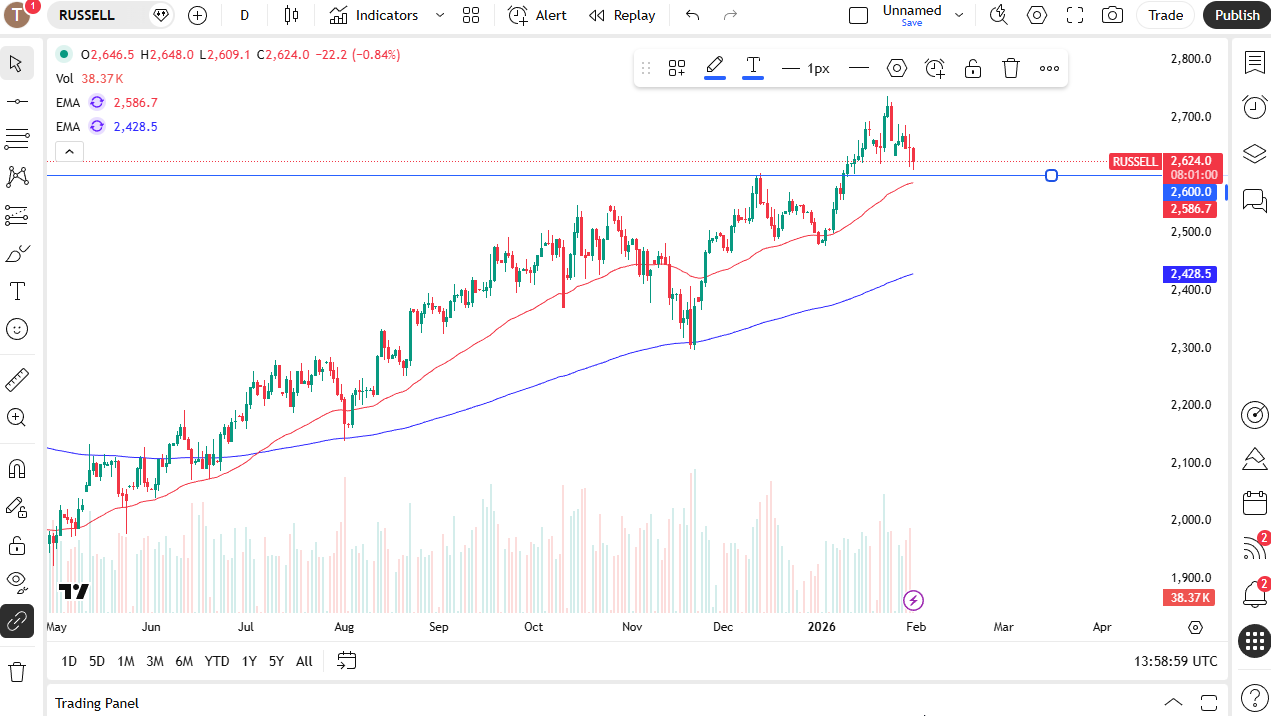Image resolution: width=1271 pixels, height=716 pixels.
Task: Change the line color pencil swatch
Action: coord(715,68)
